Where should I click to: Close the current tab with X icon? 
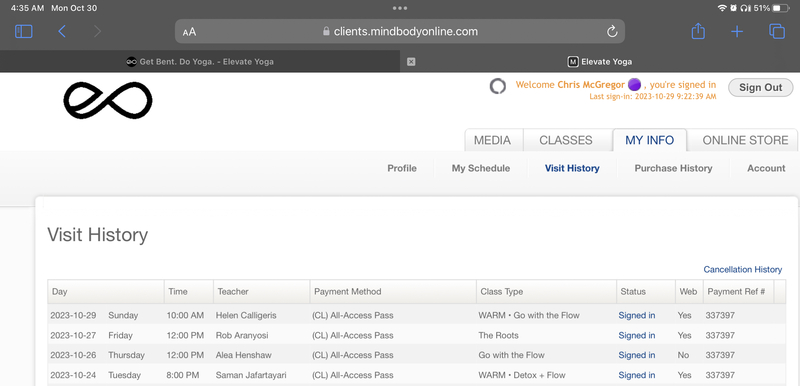click(x=411, y=62)
